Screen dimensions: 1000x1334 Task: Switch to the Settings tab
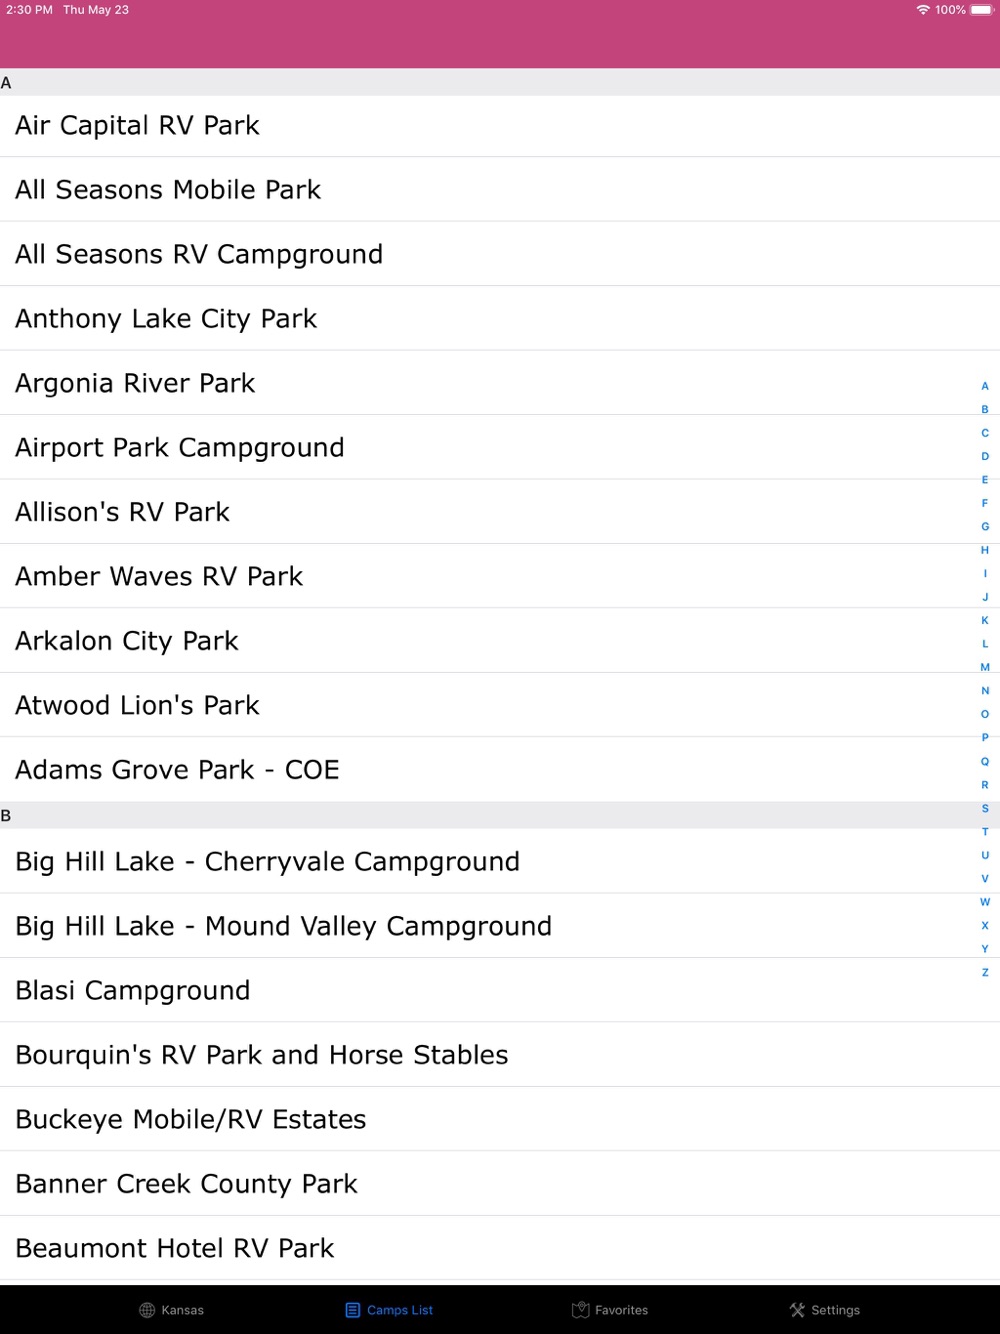pyautogui.click(x=825, y=1310)
